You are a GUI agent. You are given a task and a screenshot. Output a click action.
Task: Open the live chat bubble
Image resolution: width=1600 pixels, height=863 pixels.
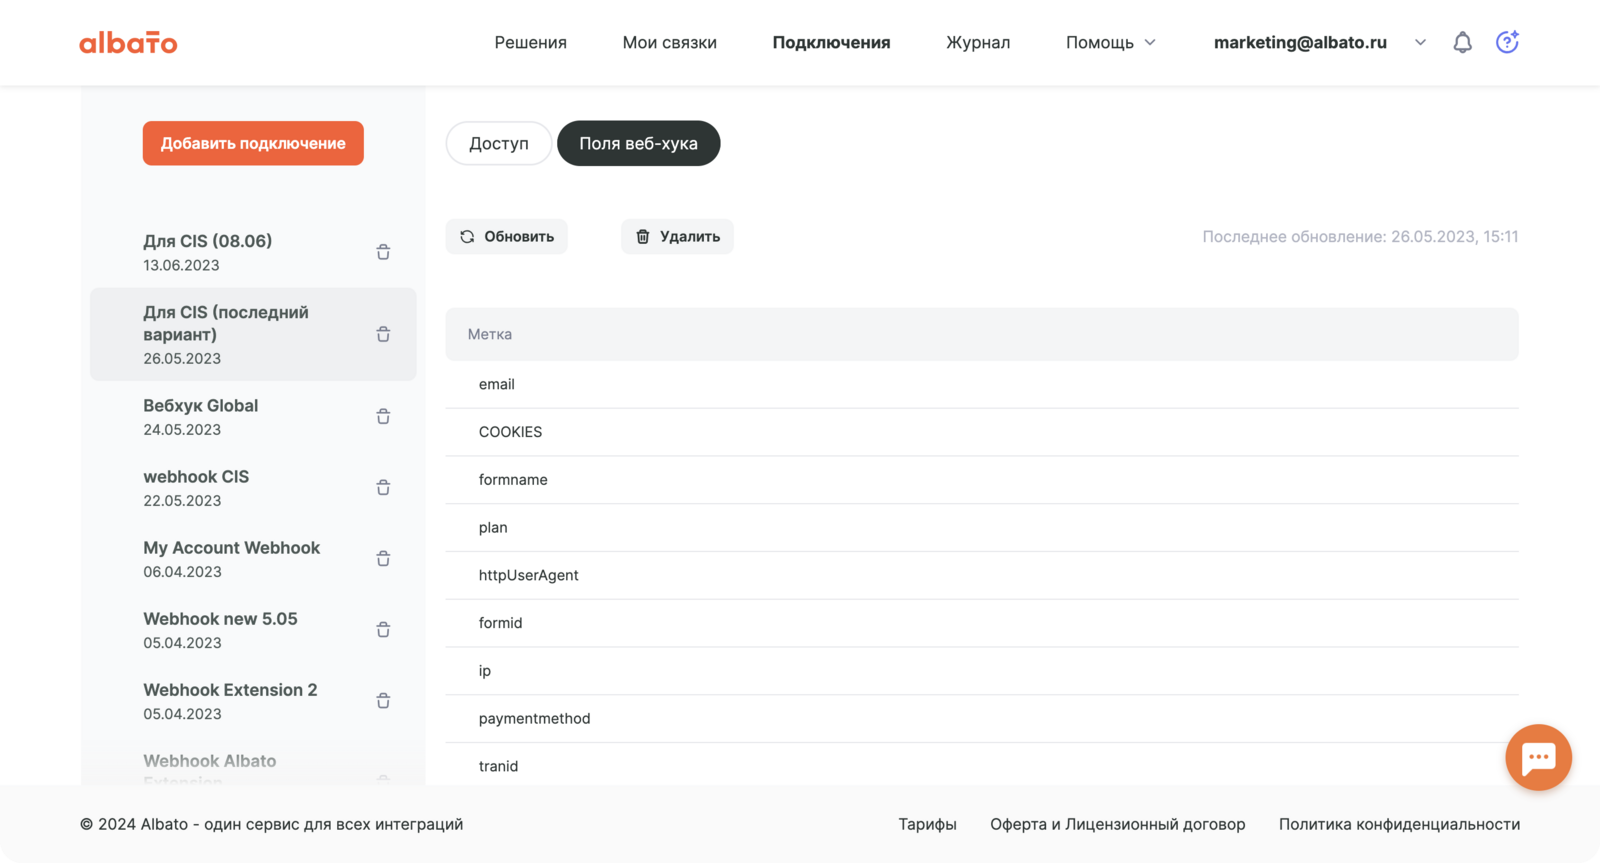1538,758
